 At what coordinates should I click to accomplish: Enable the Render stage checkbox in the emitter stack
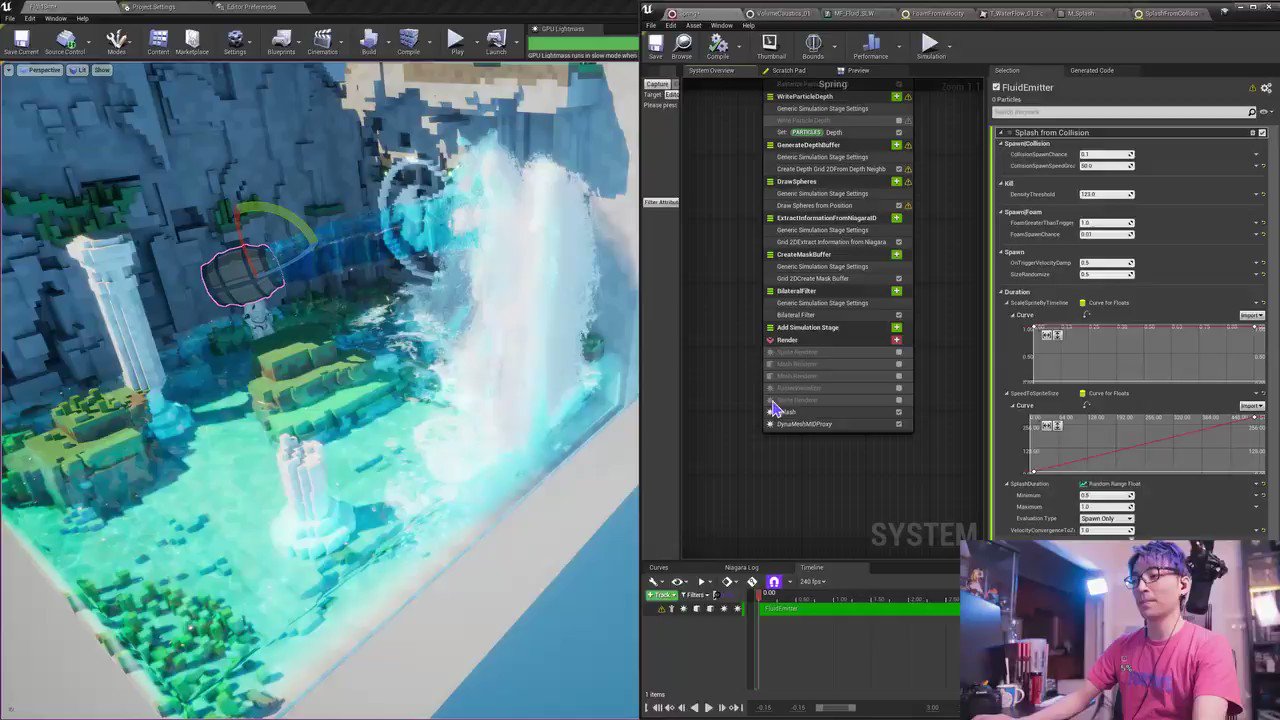tap(898, 339)
